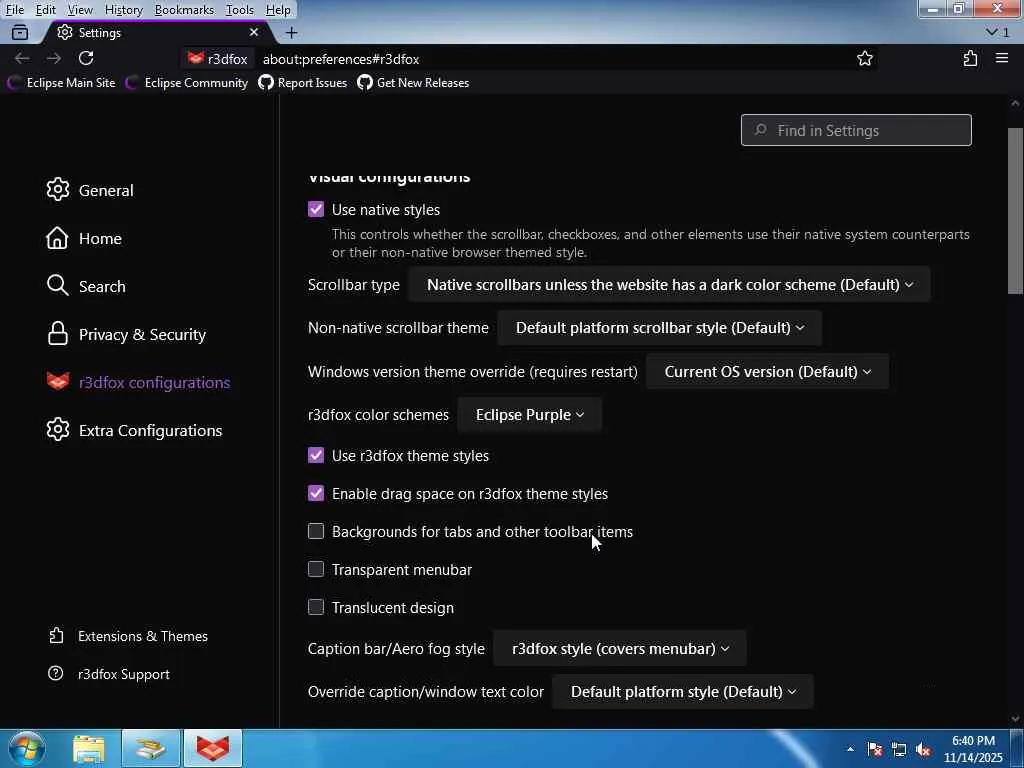Open File Explorer from the taskbar
This screenshot has width=1024, height=768.
click(89, 748)
